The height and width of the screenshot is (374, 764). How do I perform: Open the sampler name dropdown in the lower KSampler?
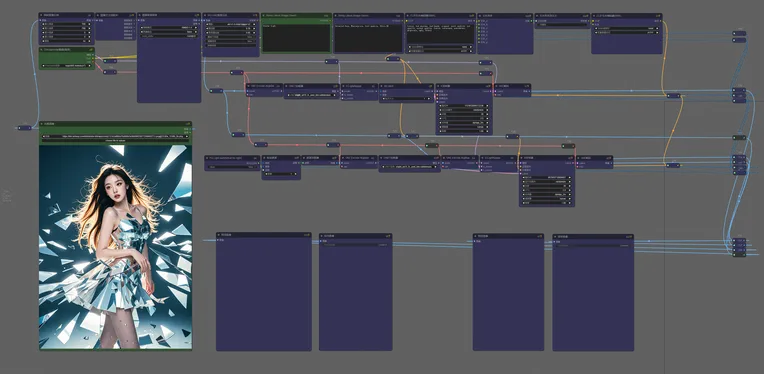click(546, 194)
